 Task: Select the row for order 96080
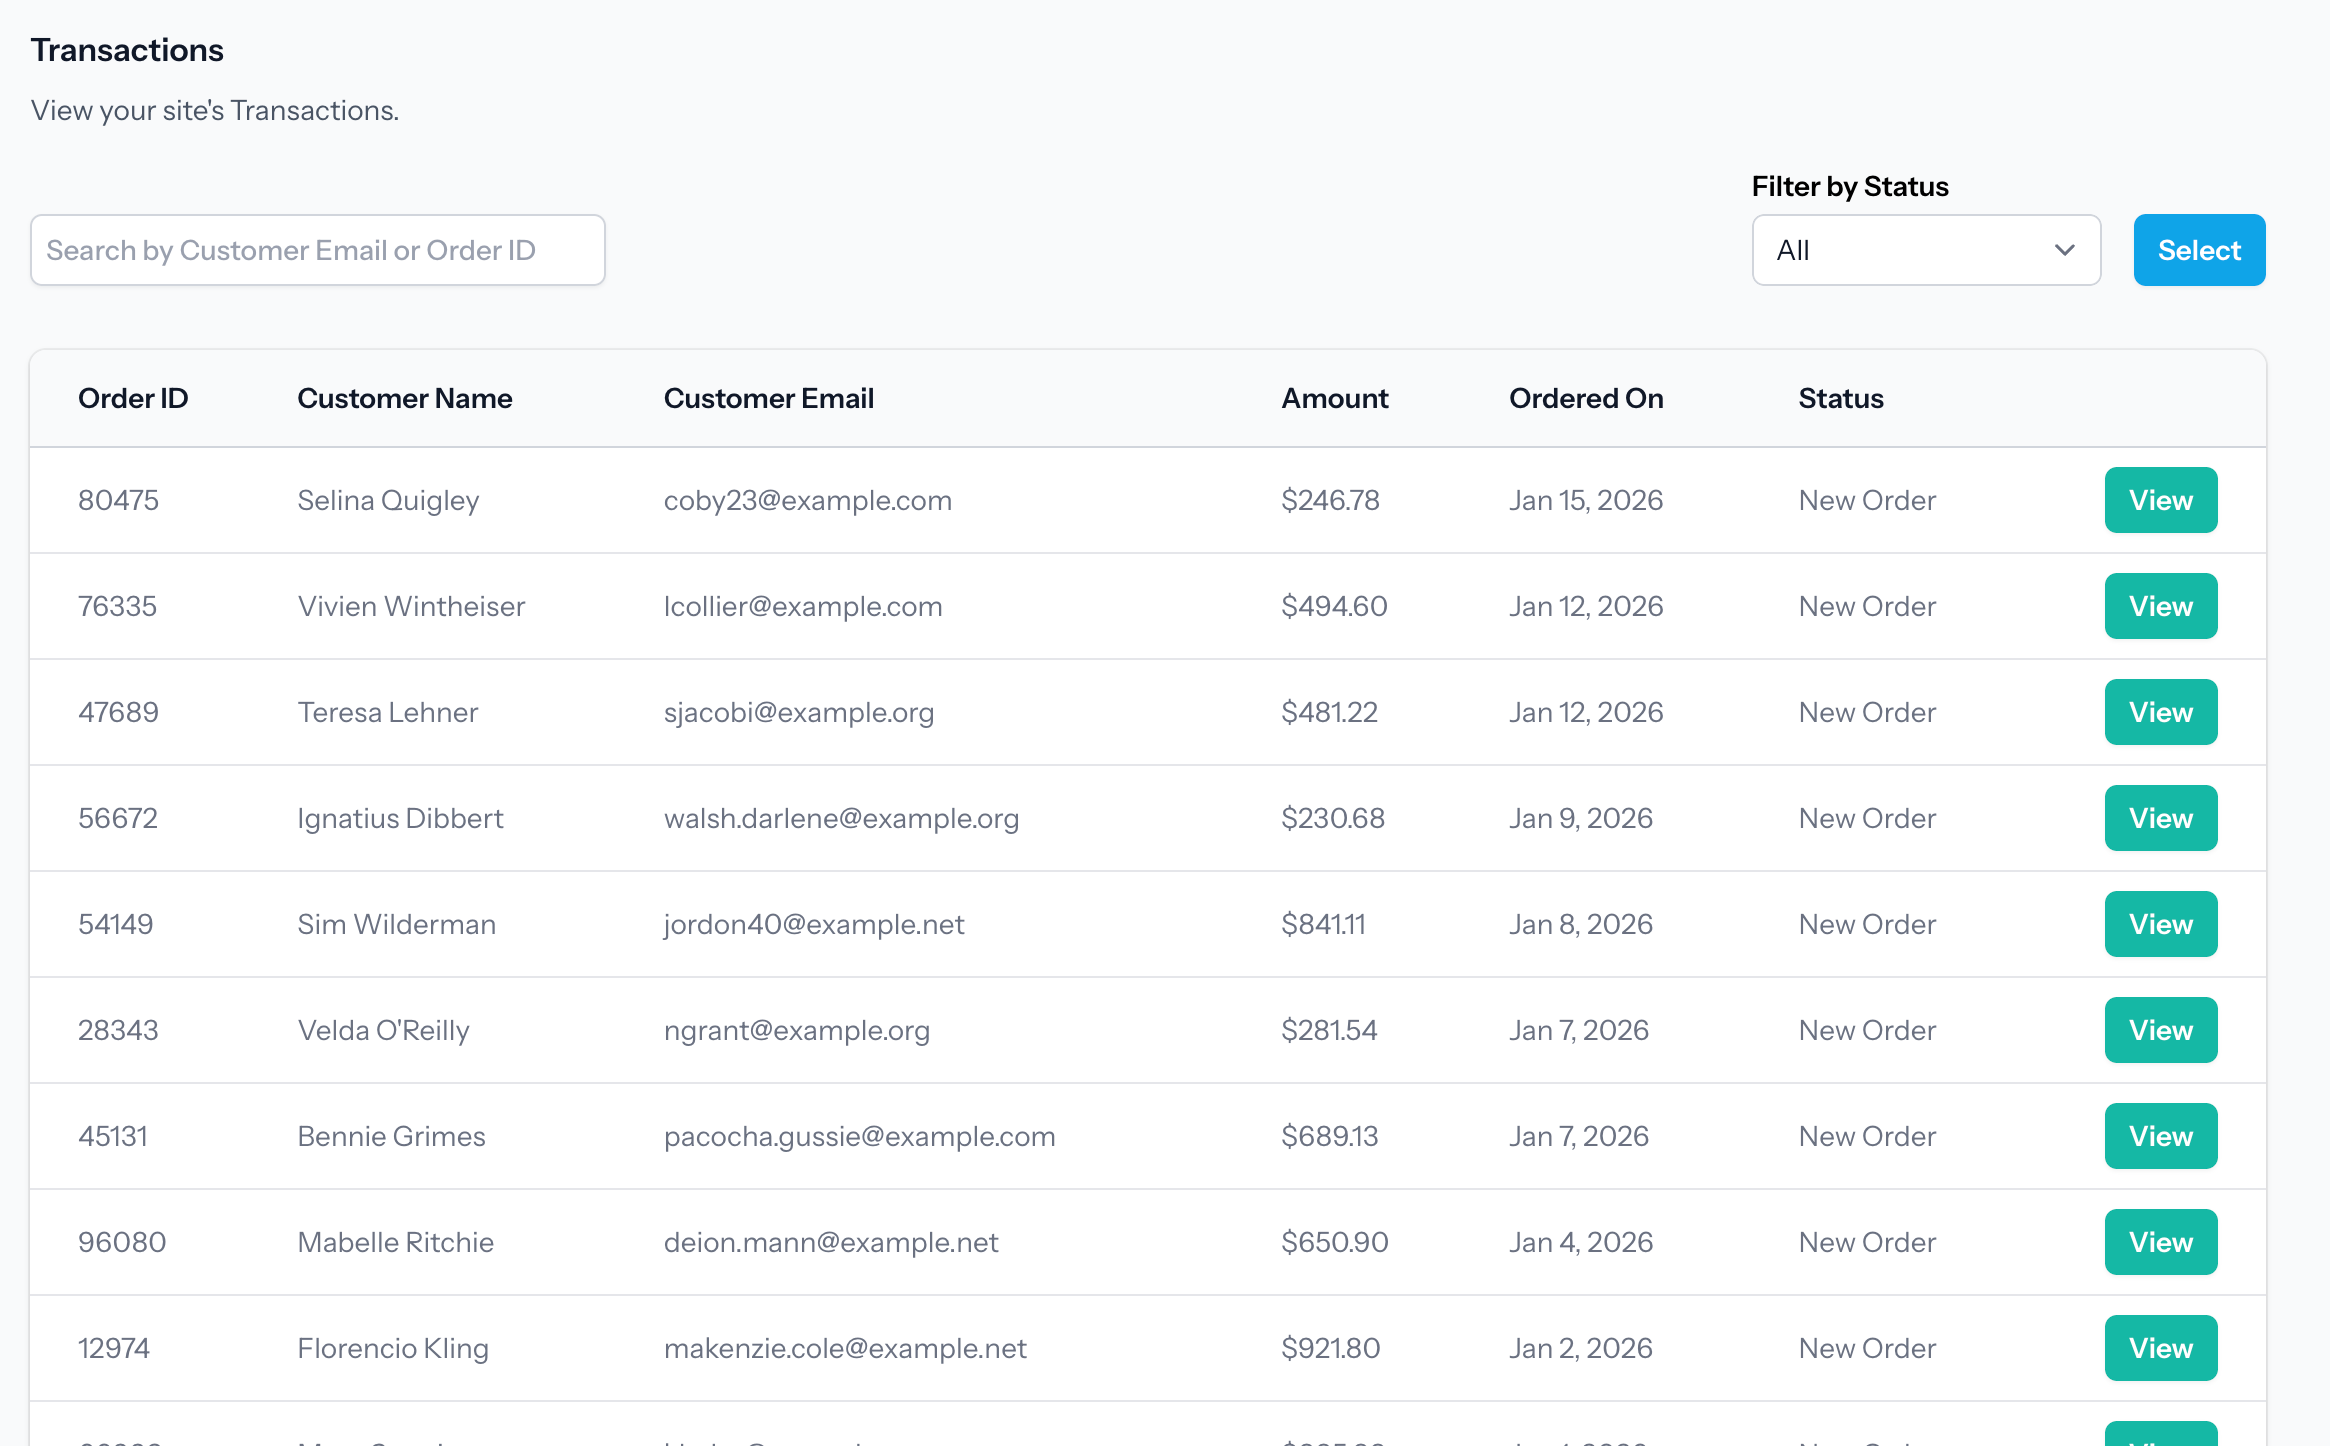click(x=700, y=1242)
